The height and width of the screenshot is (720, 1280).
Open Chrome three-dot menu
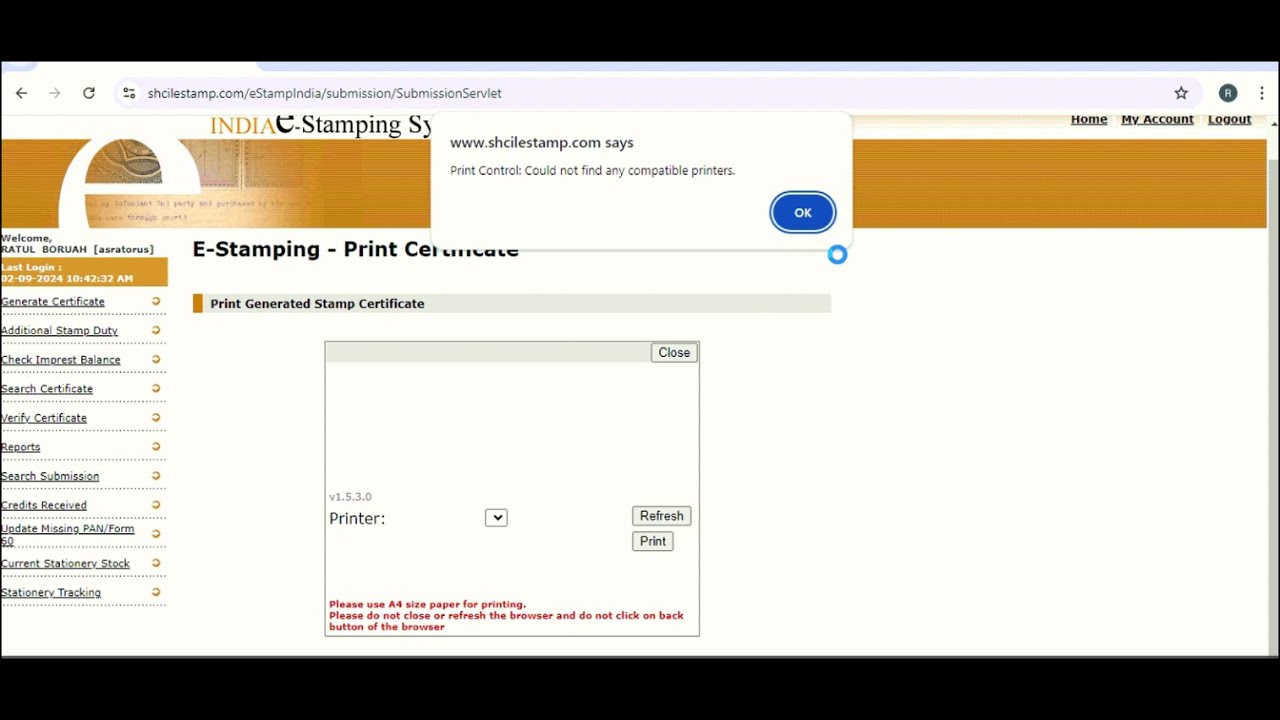coord(1262,93)
